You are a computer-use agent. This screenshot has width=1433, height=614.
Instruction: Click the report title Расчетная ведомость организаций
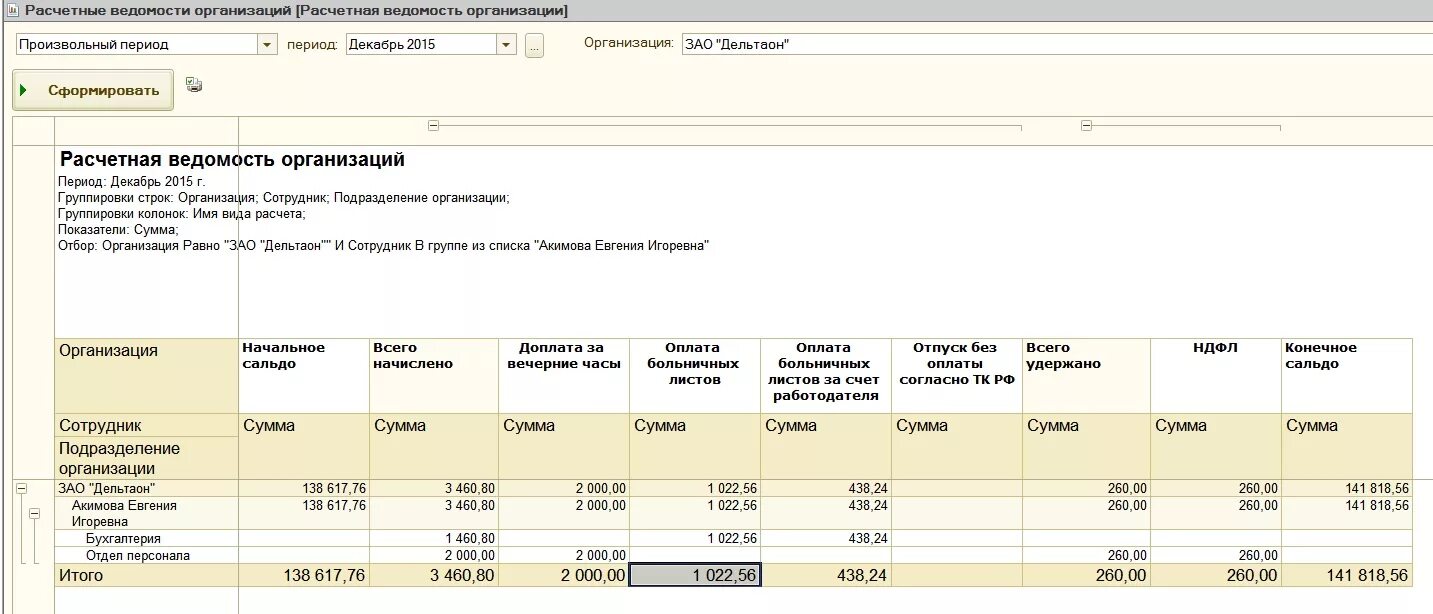[232, 159]
